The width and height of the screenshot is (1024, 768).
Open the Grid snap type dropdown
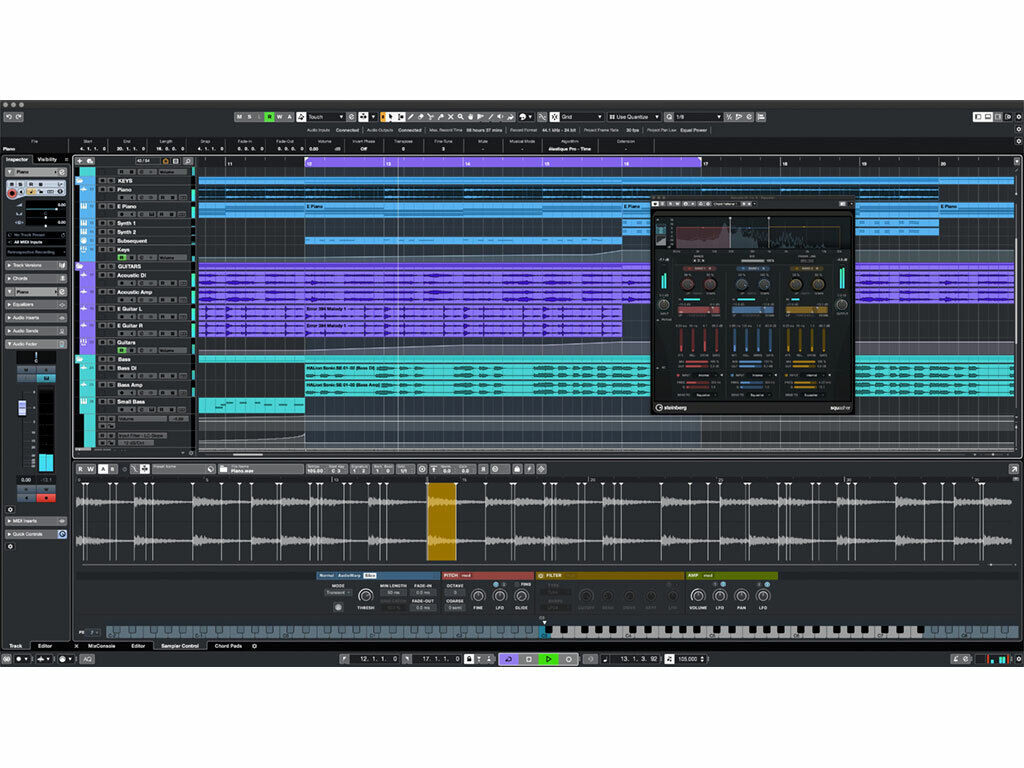(580, 117)
